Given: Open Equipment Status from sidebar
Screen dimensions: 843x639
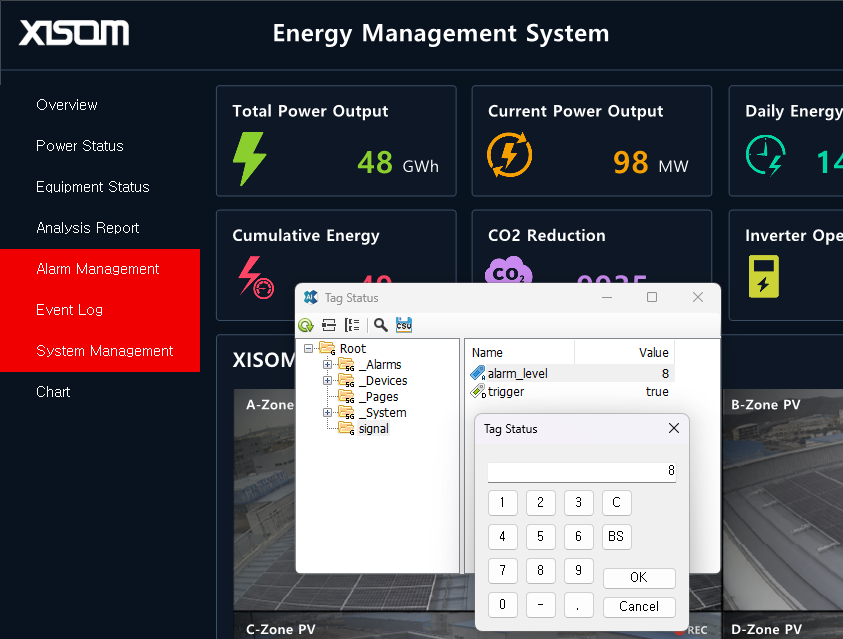Looking at the screenshot, I should 92,186.
